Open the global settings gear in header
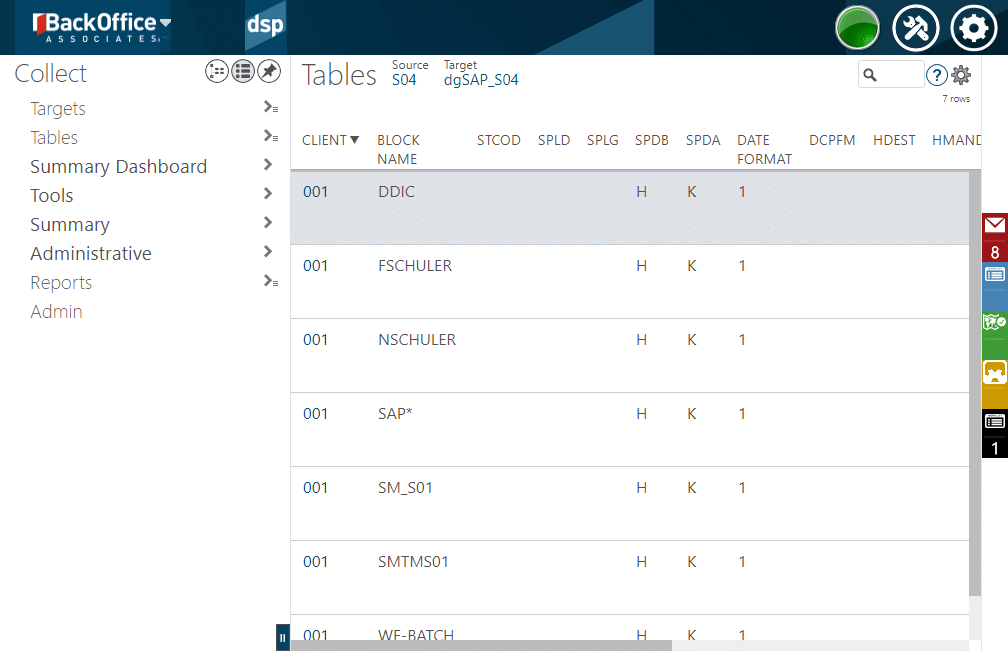This screenshot has height=651, width=1008. (x=973, y=28)
